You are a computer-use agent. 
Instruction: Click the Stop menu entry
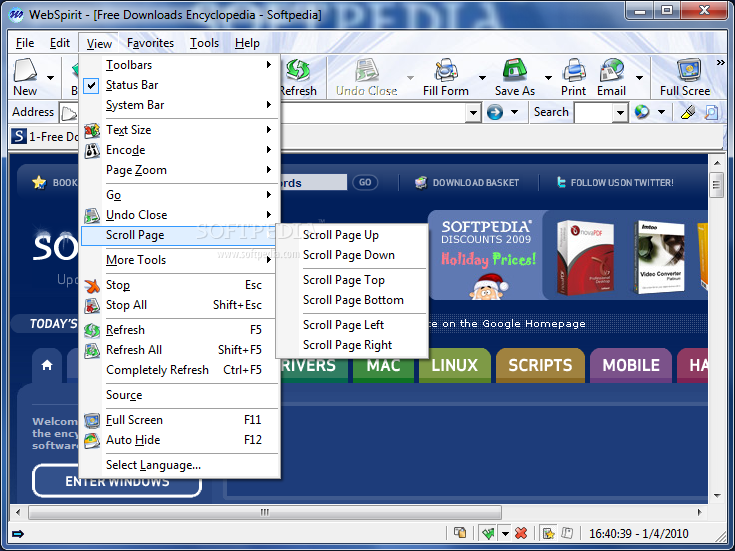[x=180, y=285]
